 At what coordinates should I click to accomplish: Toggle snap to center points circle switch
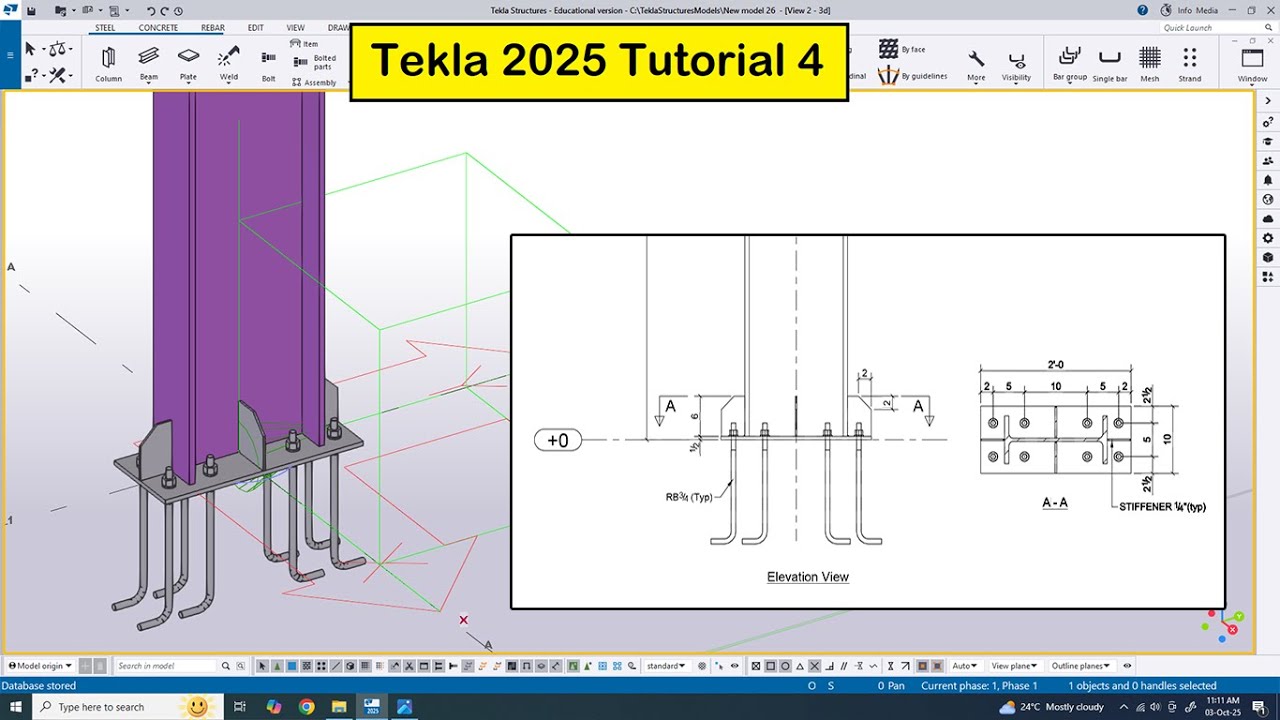(786, 666)
